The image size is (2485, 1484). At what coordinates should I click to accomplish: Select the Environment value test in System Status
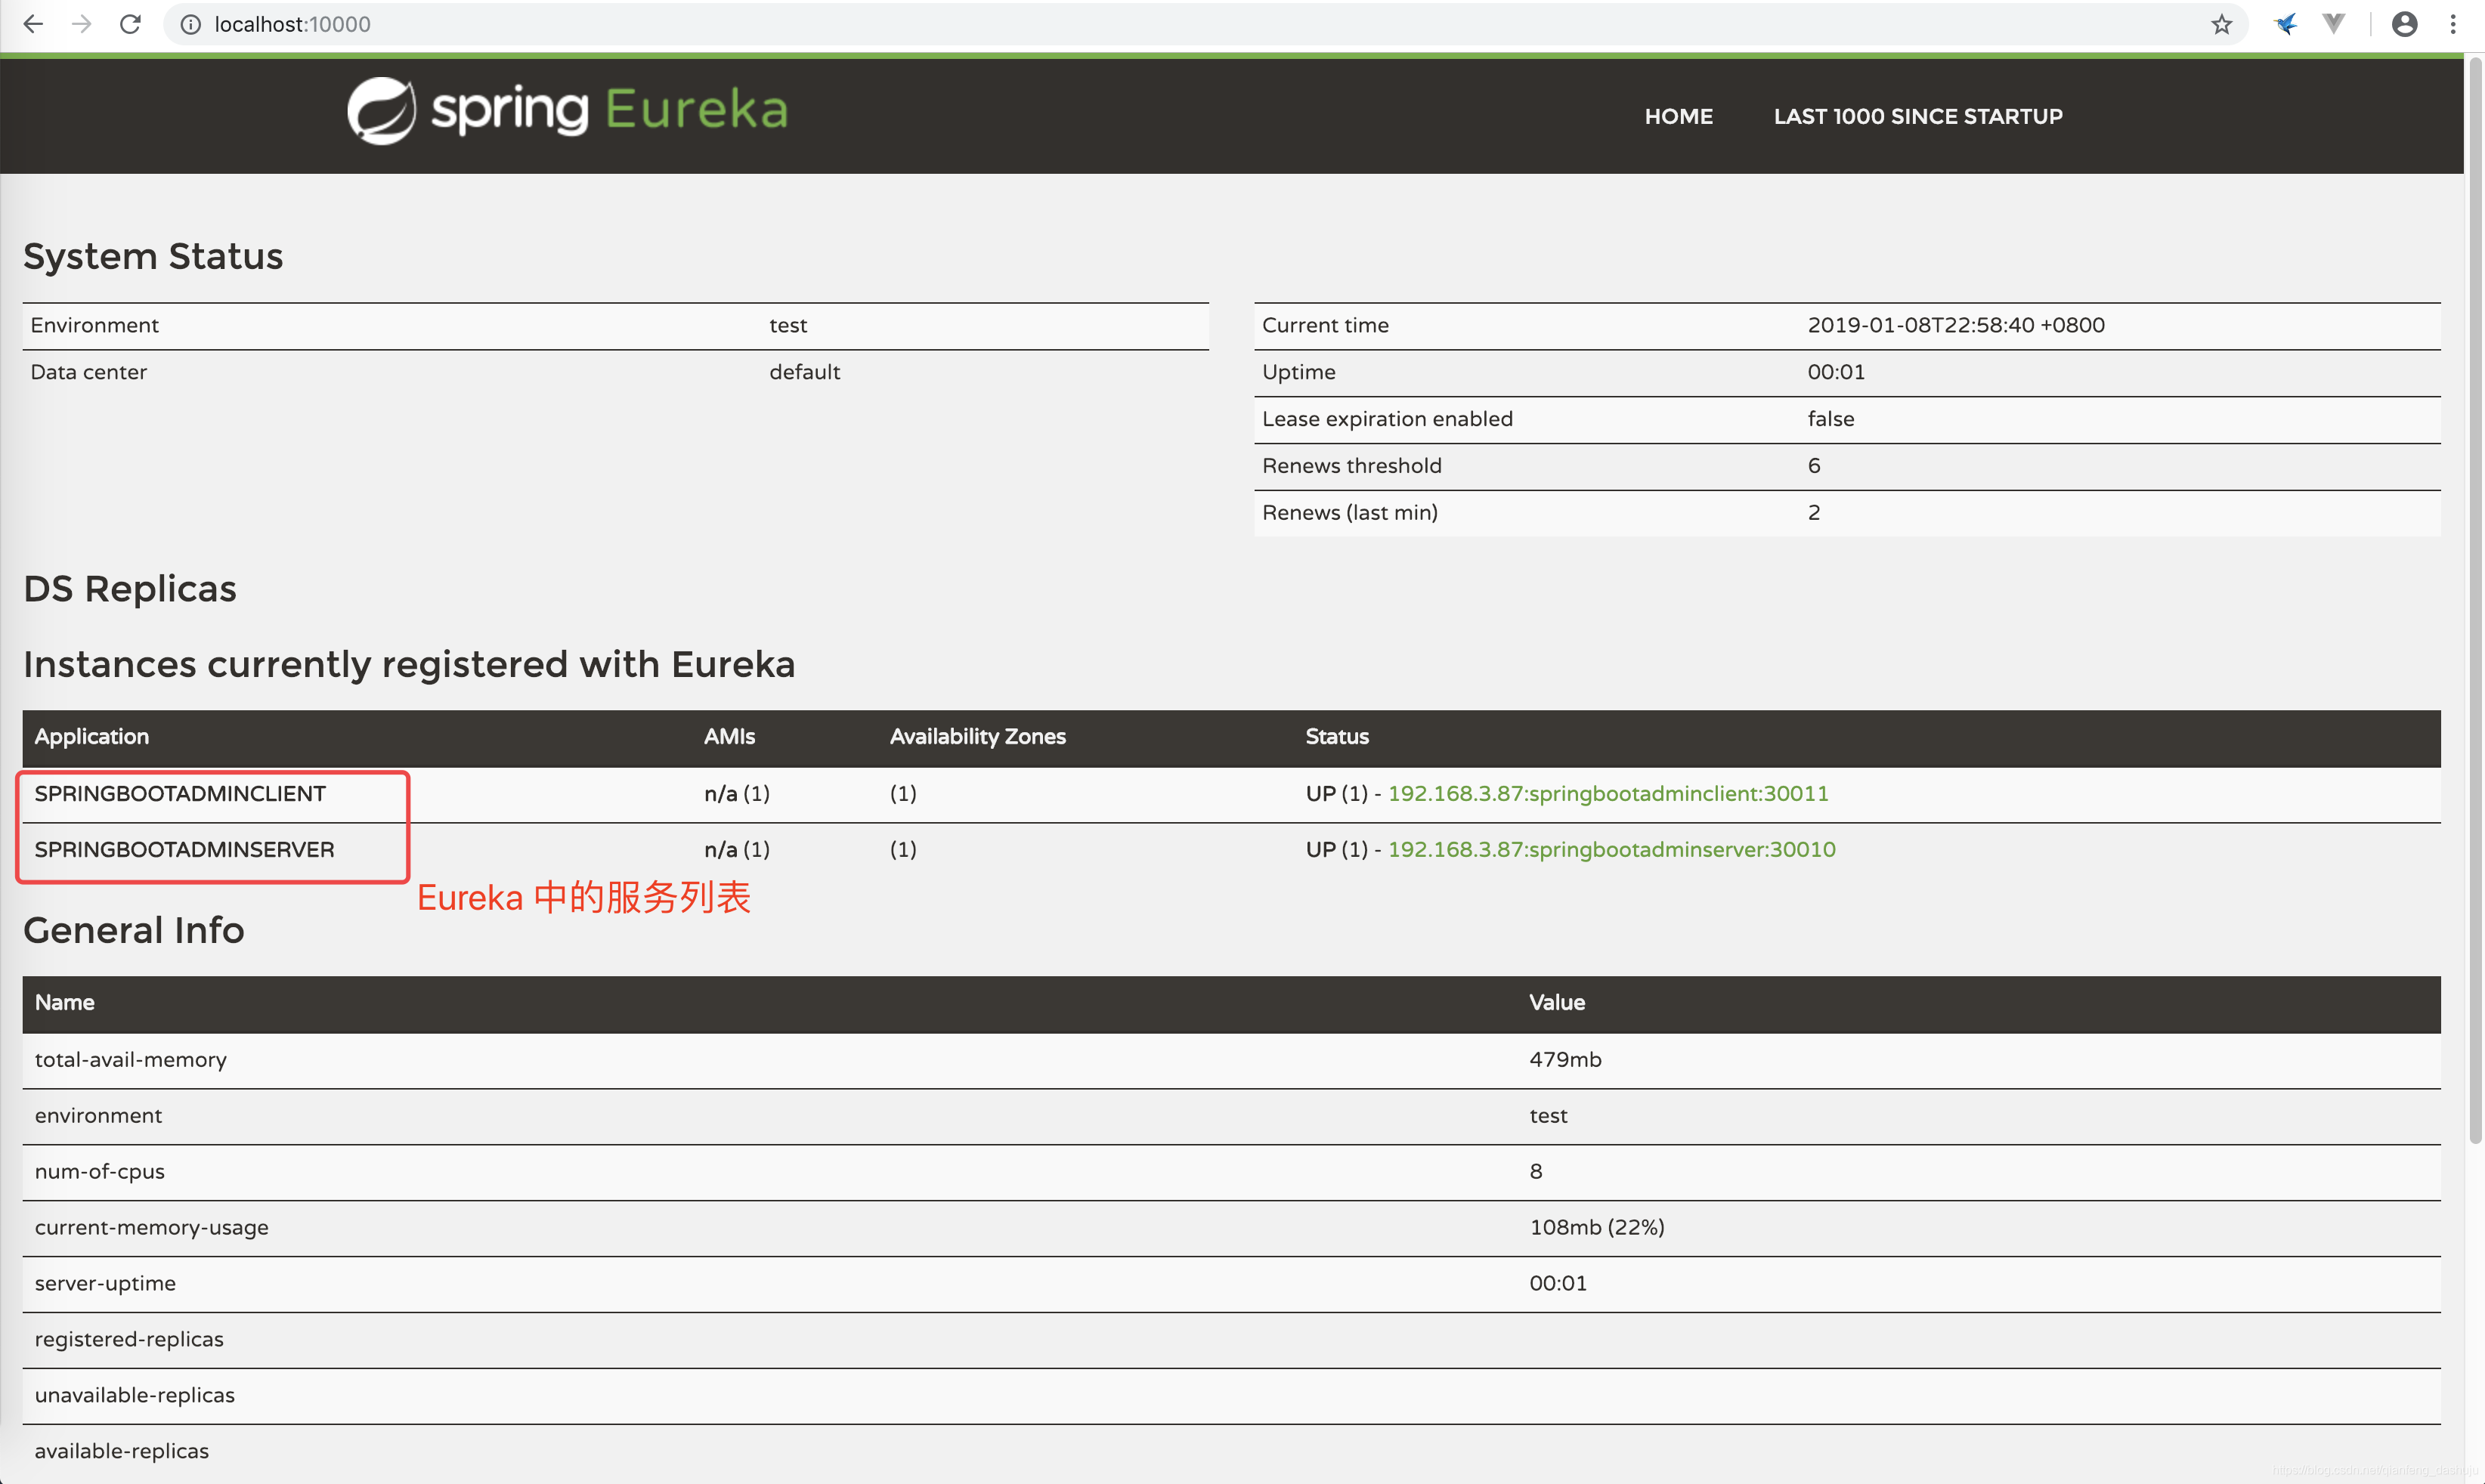[x=787, y=325]
